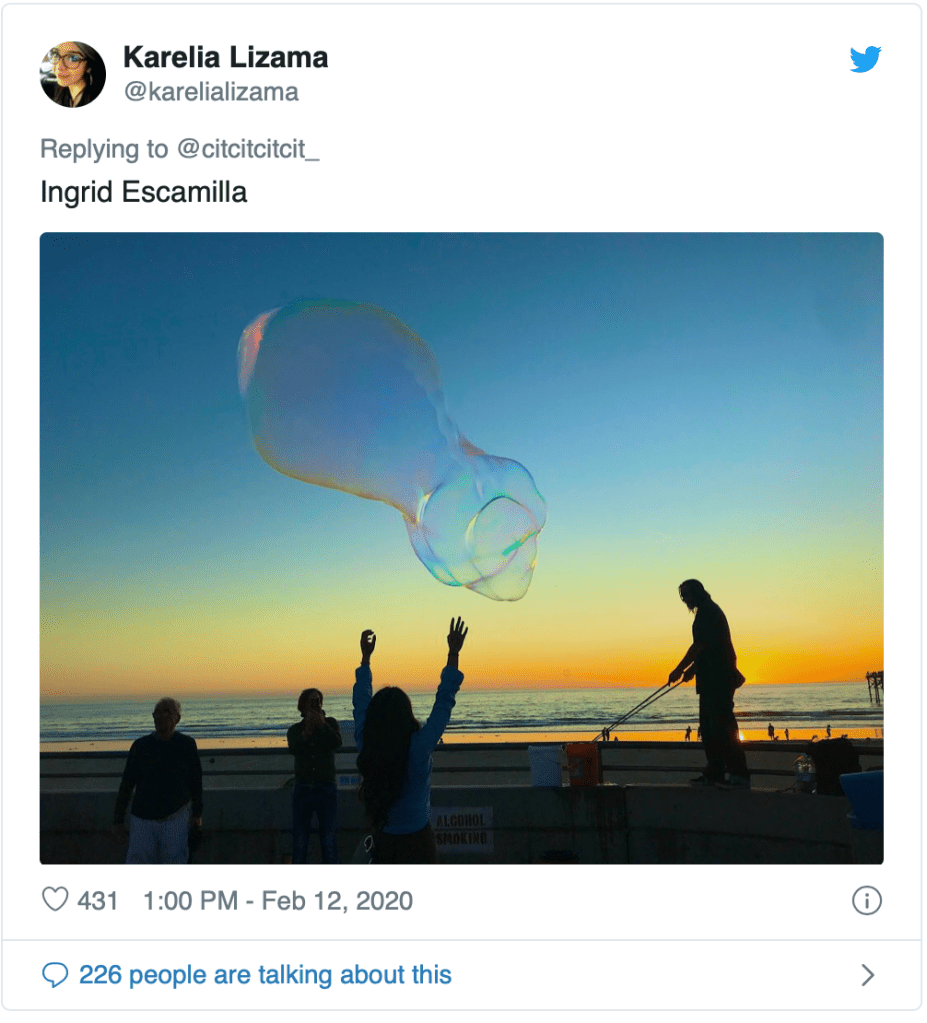The height and width of the screenshot is (1023, 927).
Task: Click the ALCOHOL SMOKING sign in the photo
Action: click(x=462, y=830)
